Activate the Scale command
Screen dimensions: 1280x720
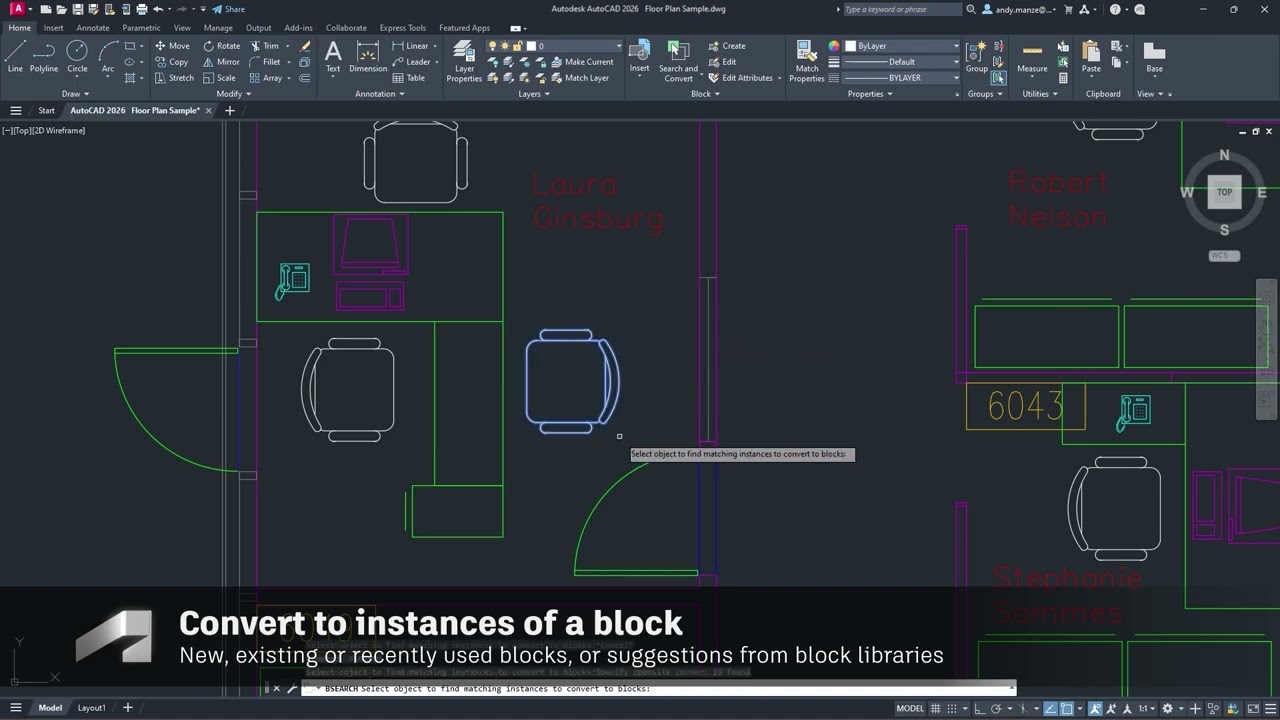point(220,78)
